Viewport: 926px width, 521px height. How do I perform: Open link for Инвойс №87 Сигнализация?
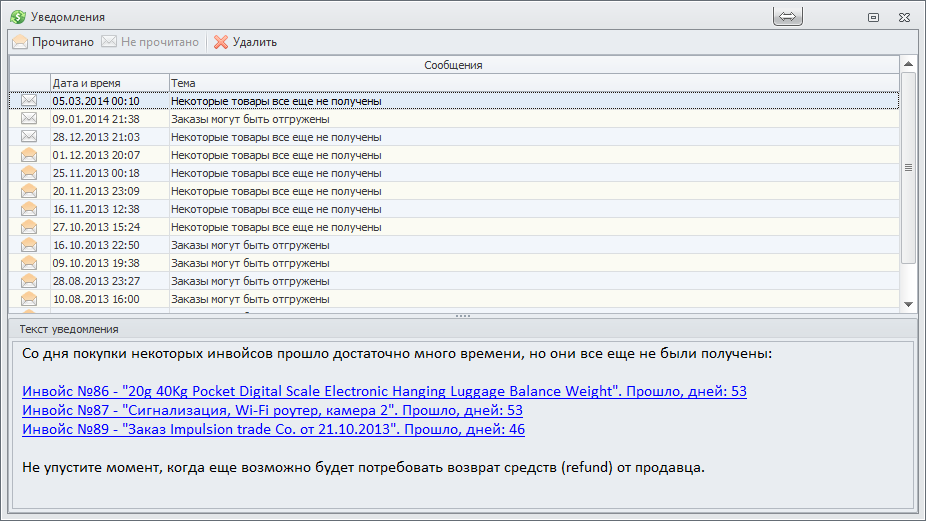click(x=272, y=410)
